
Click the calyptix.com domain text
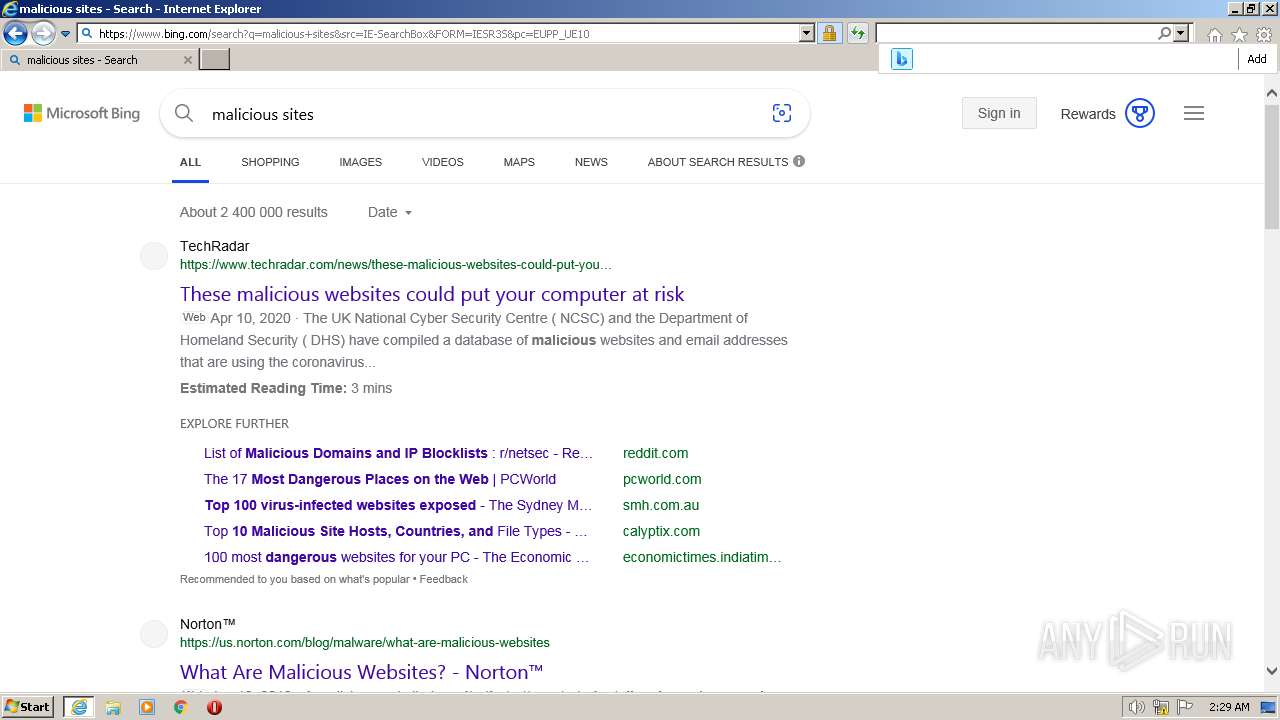661,531
